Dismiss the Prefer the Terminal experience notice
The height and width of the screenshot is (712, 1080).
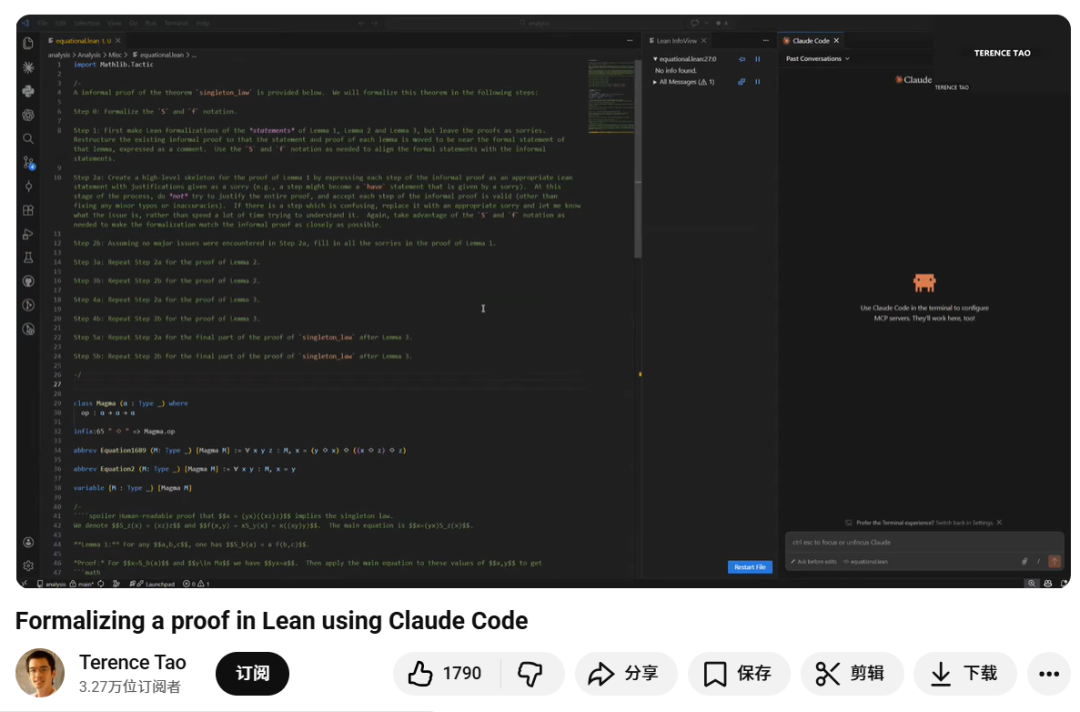point(999,523)
